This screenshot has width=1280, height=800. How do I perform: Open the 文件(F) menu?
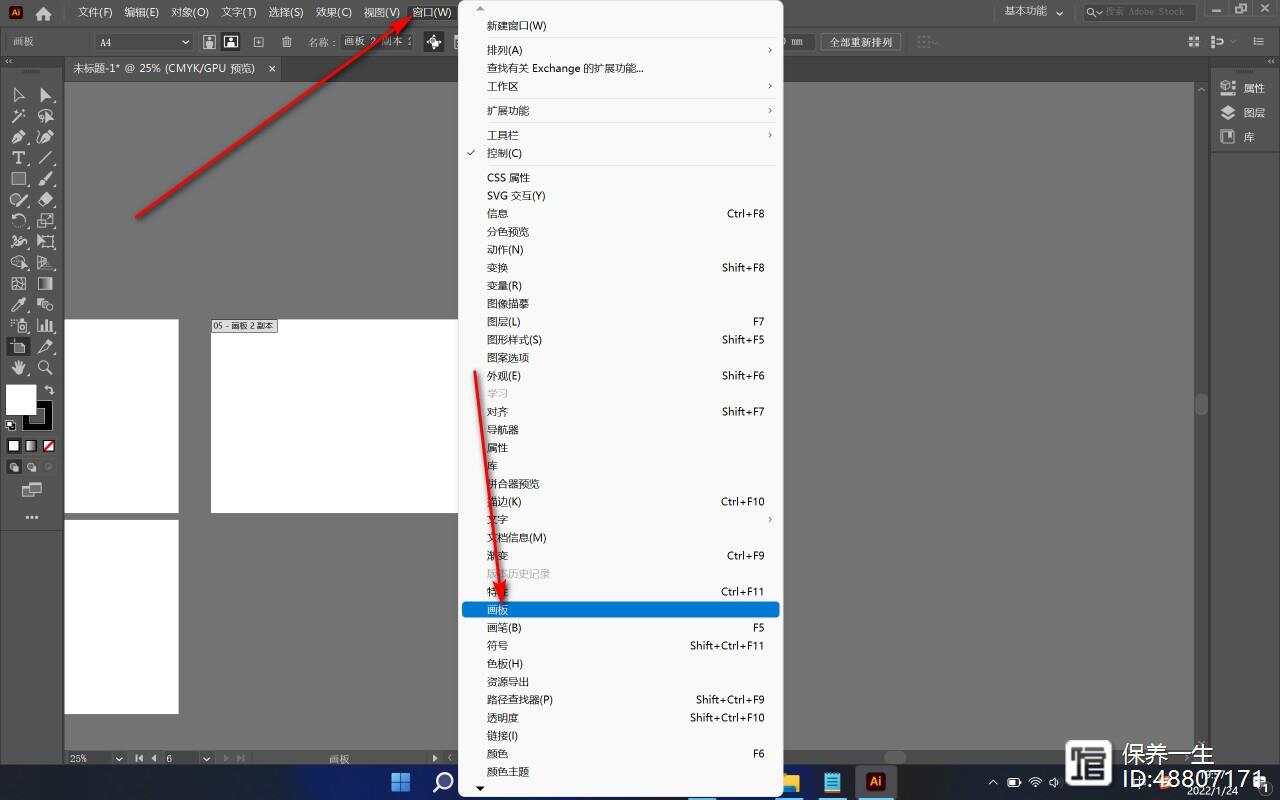pos(95,12)
